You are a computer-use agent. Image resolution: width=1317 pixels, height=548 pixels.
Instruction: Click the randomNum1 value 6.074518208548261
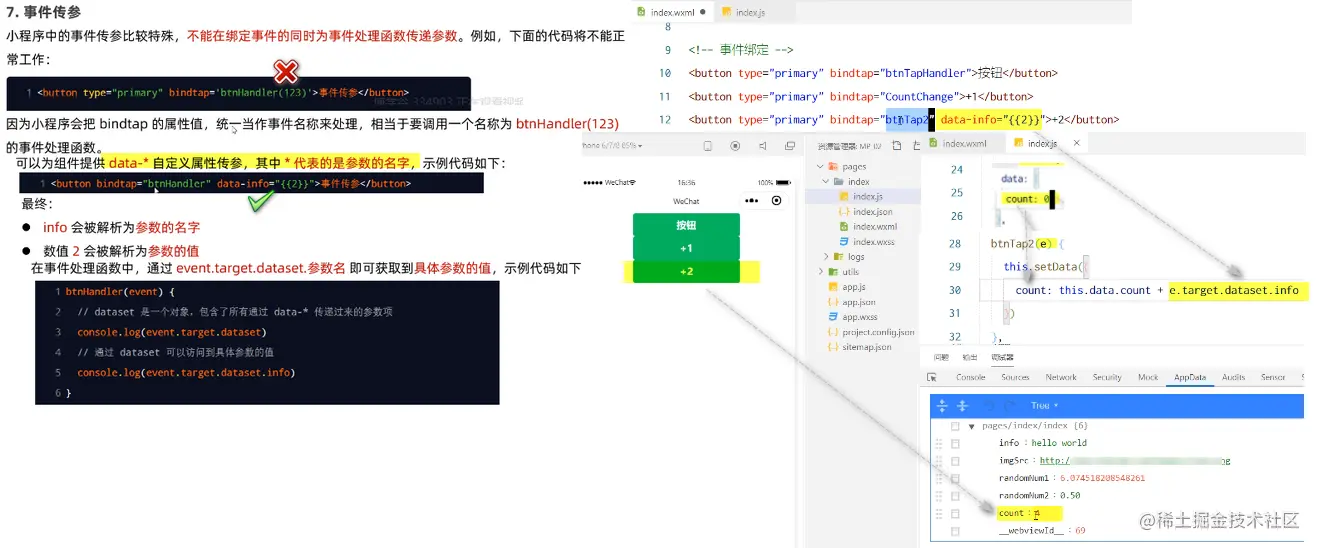coord(1102,478)
